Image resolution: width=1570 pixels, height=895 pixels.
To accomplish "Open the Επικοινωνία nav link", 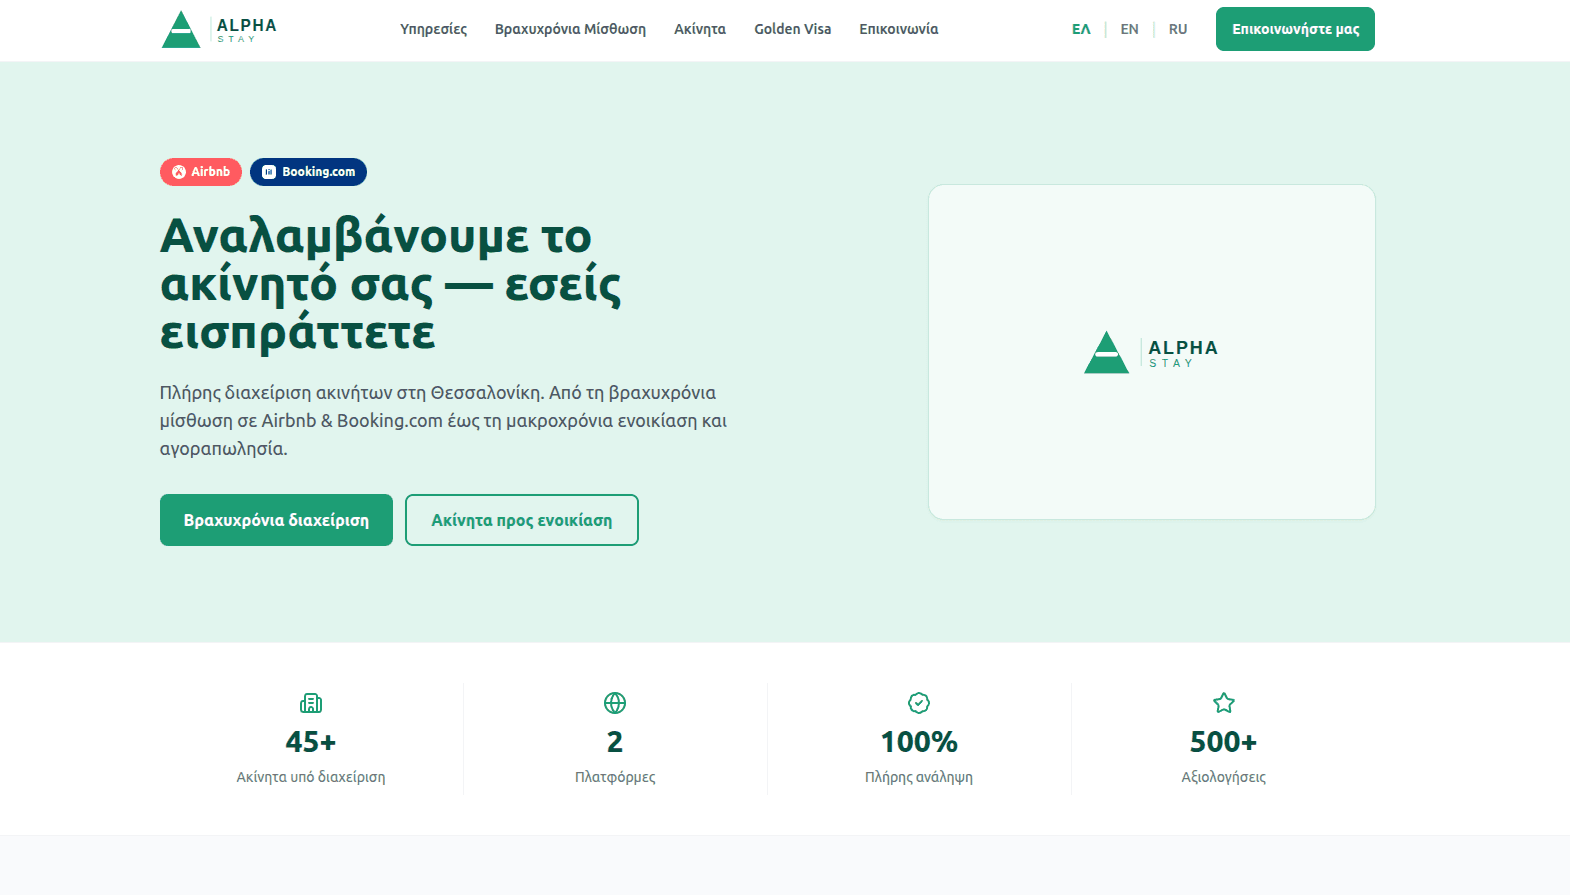I will click(899, 29).
